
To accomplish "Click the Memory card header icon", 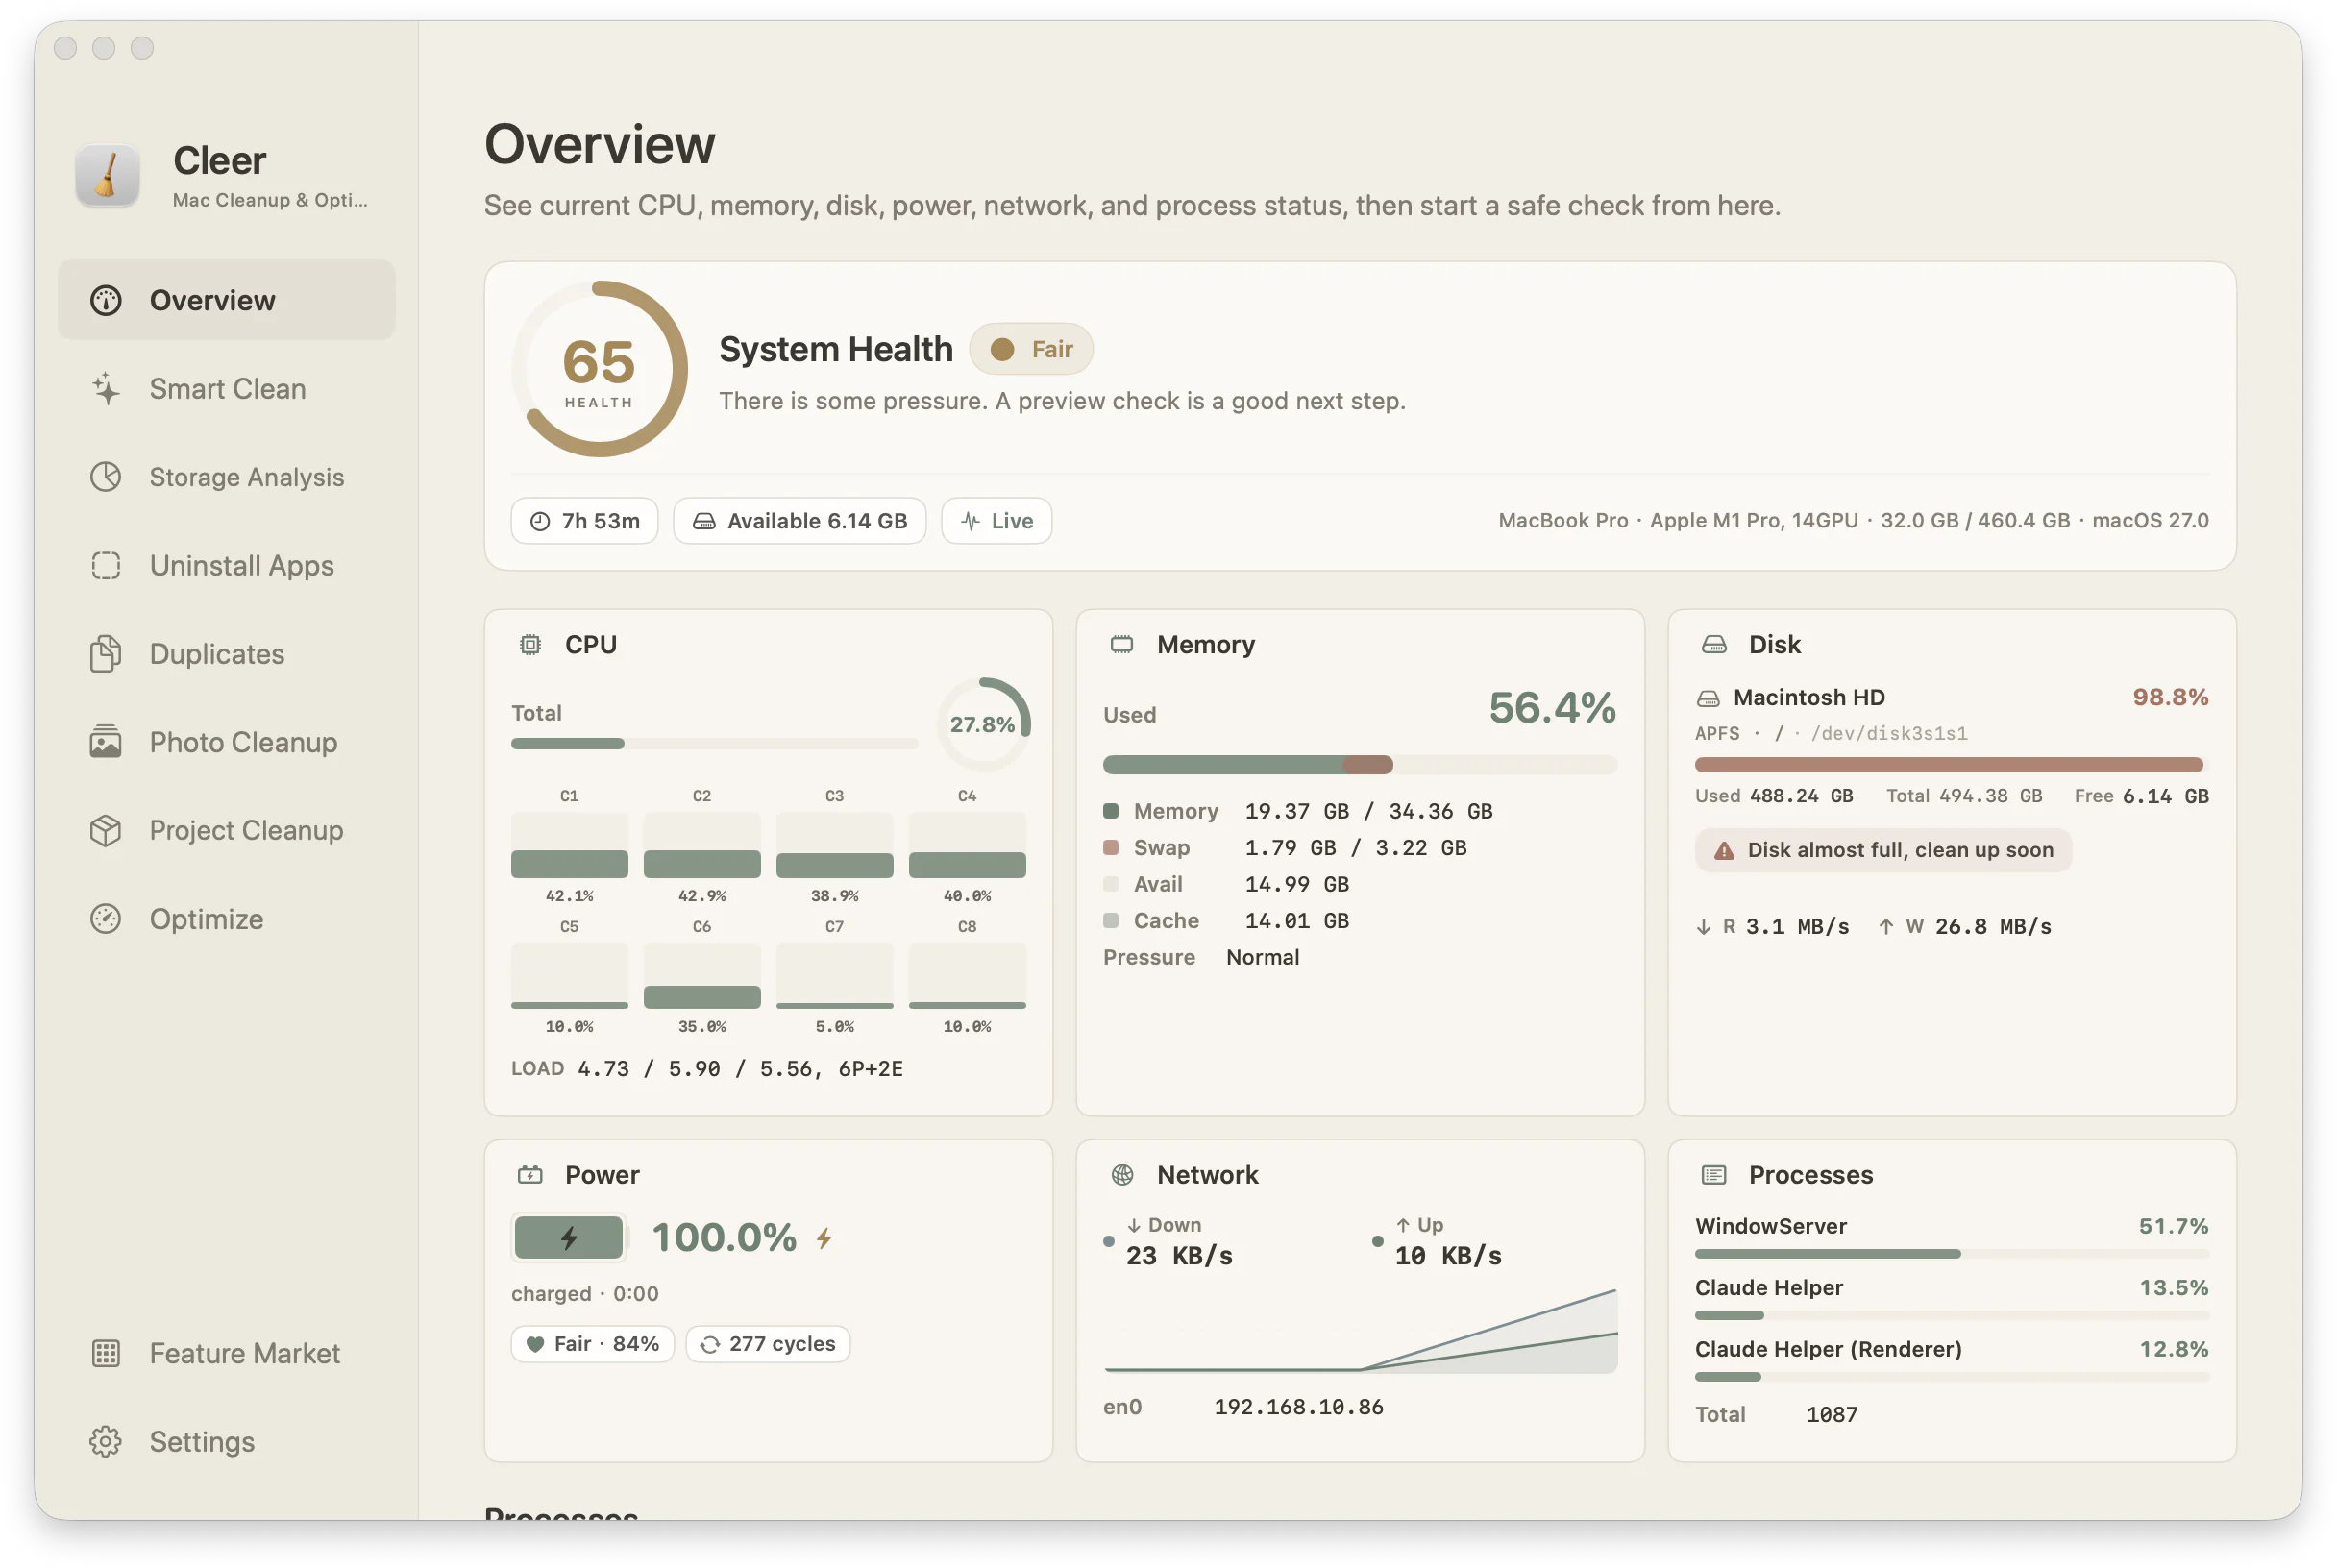I will [x=1121, y=644].
